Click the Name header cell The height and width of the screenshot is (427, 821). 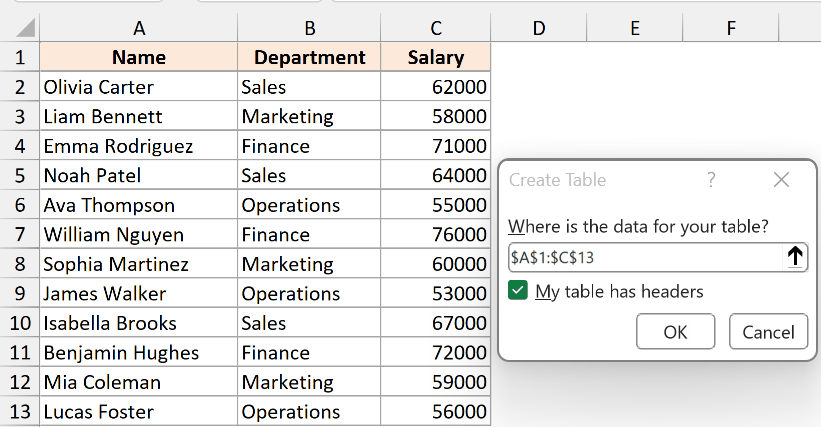(139, 57)
